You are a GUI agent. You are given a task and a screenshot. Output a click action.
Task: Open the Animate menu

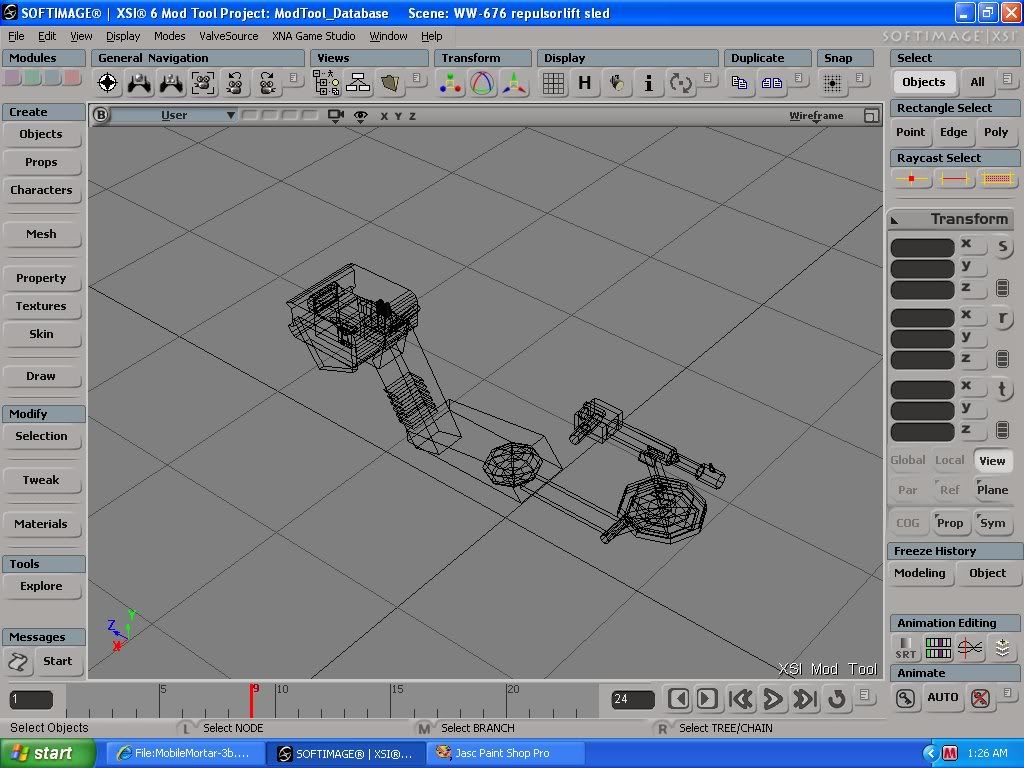tap(953, 673)
